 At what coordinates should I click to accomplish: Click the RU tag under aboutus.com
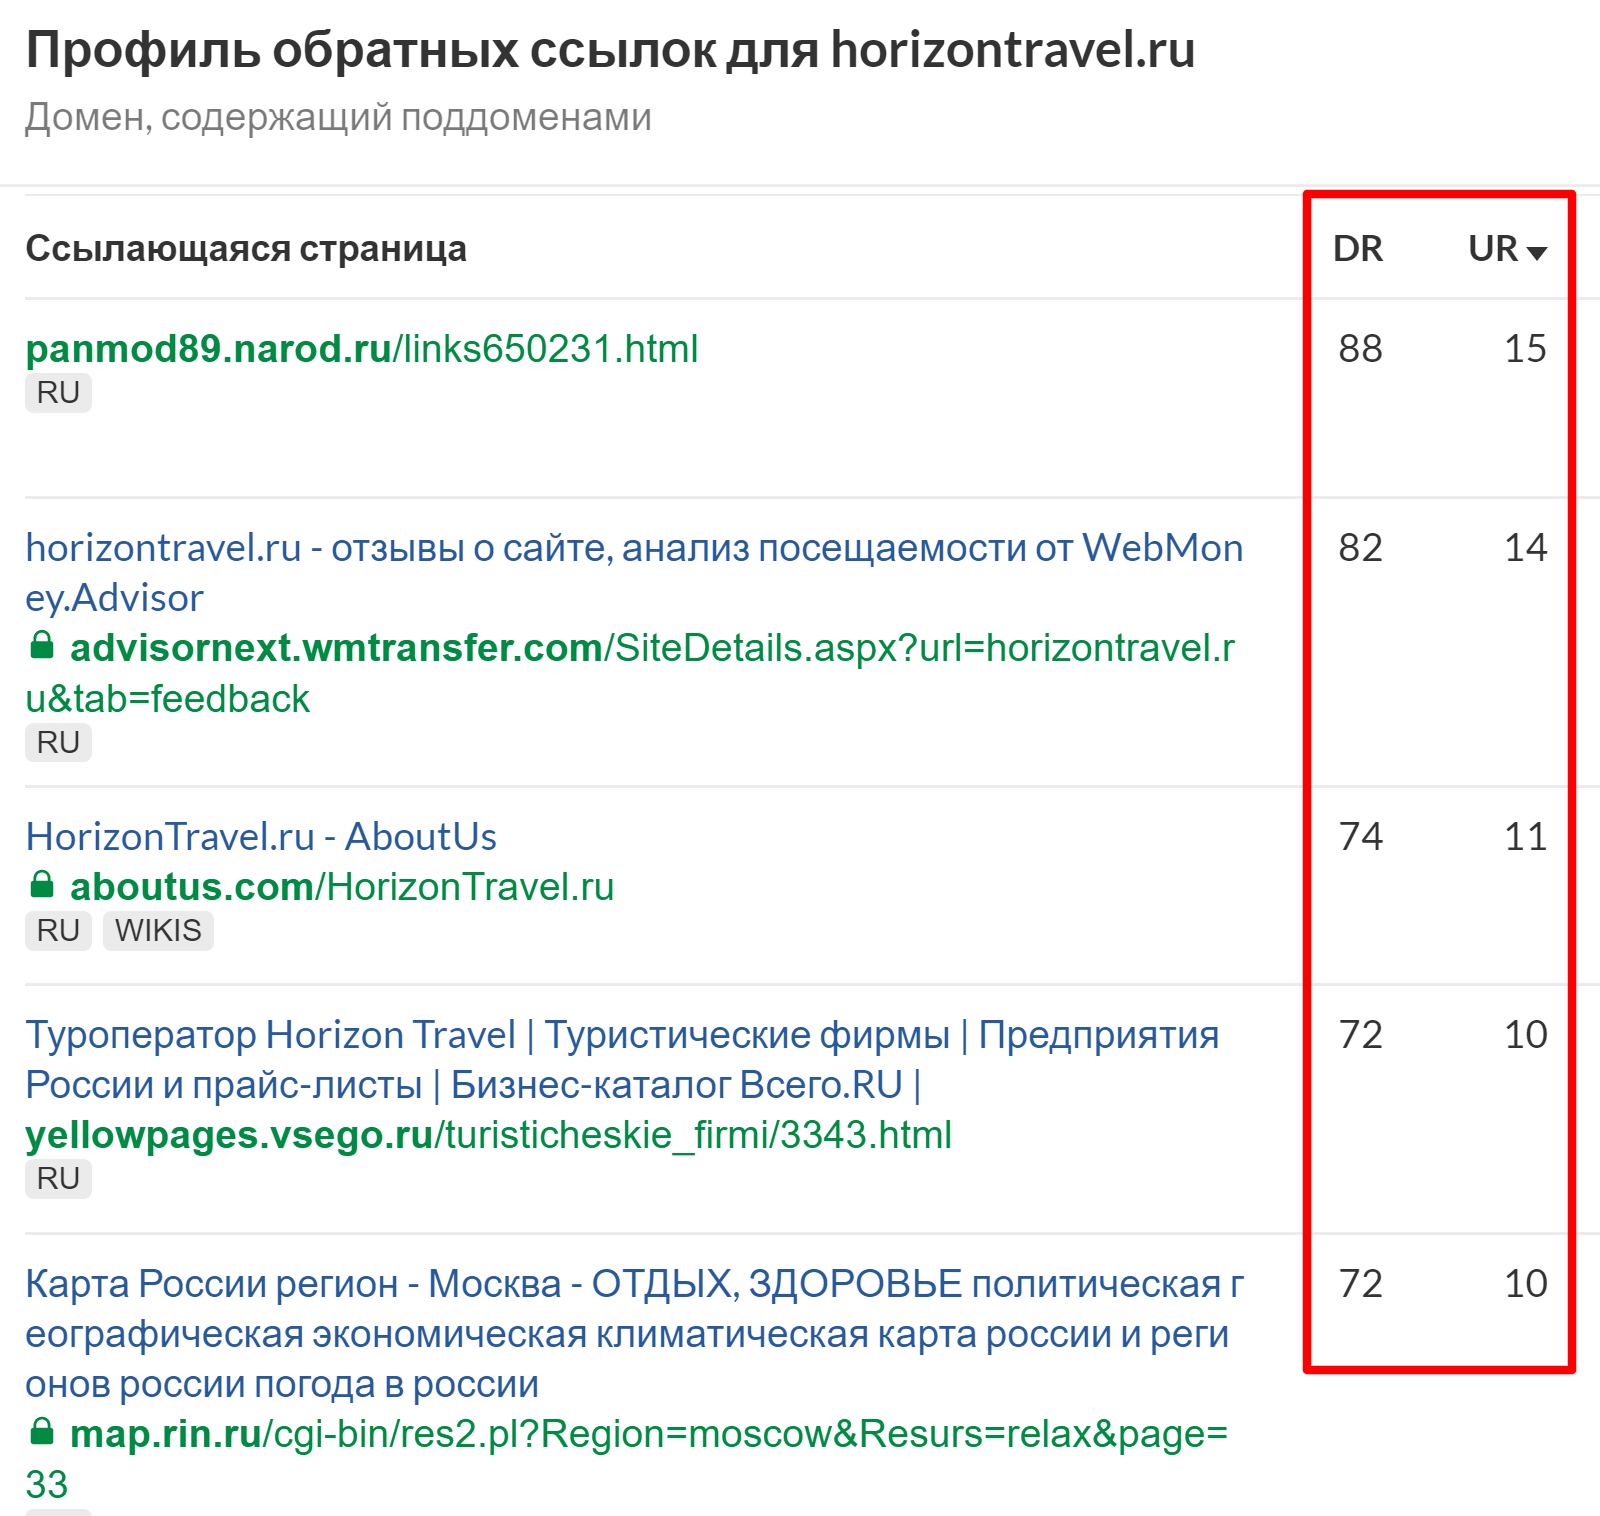[x=58, y=931]
